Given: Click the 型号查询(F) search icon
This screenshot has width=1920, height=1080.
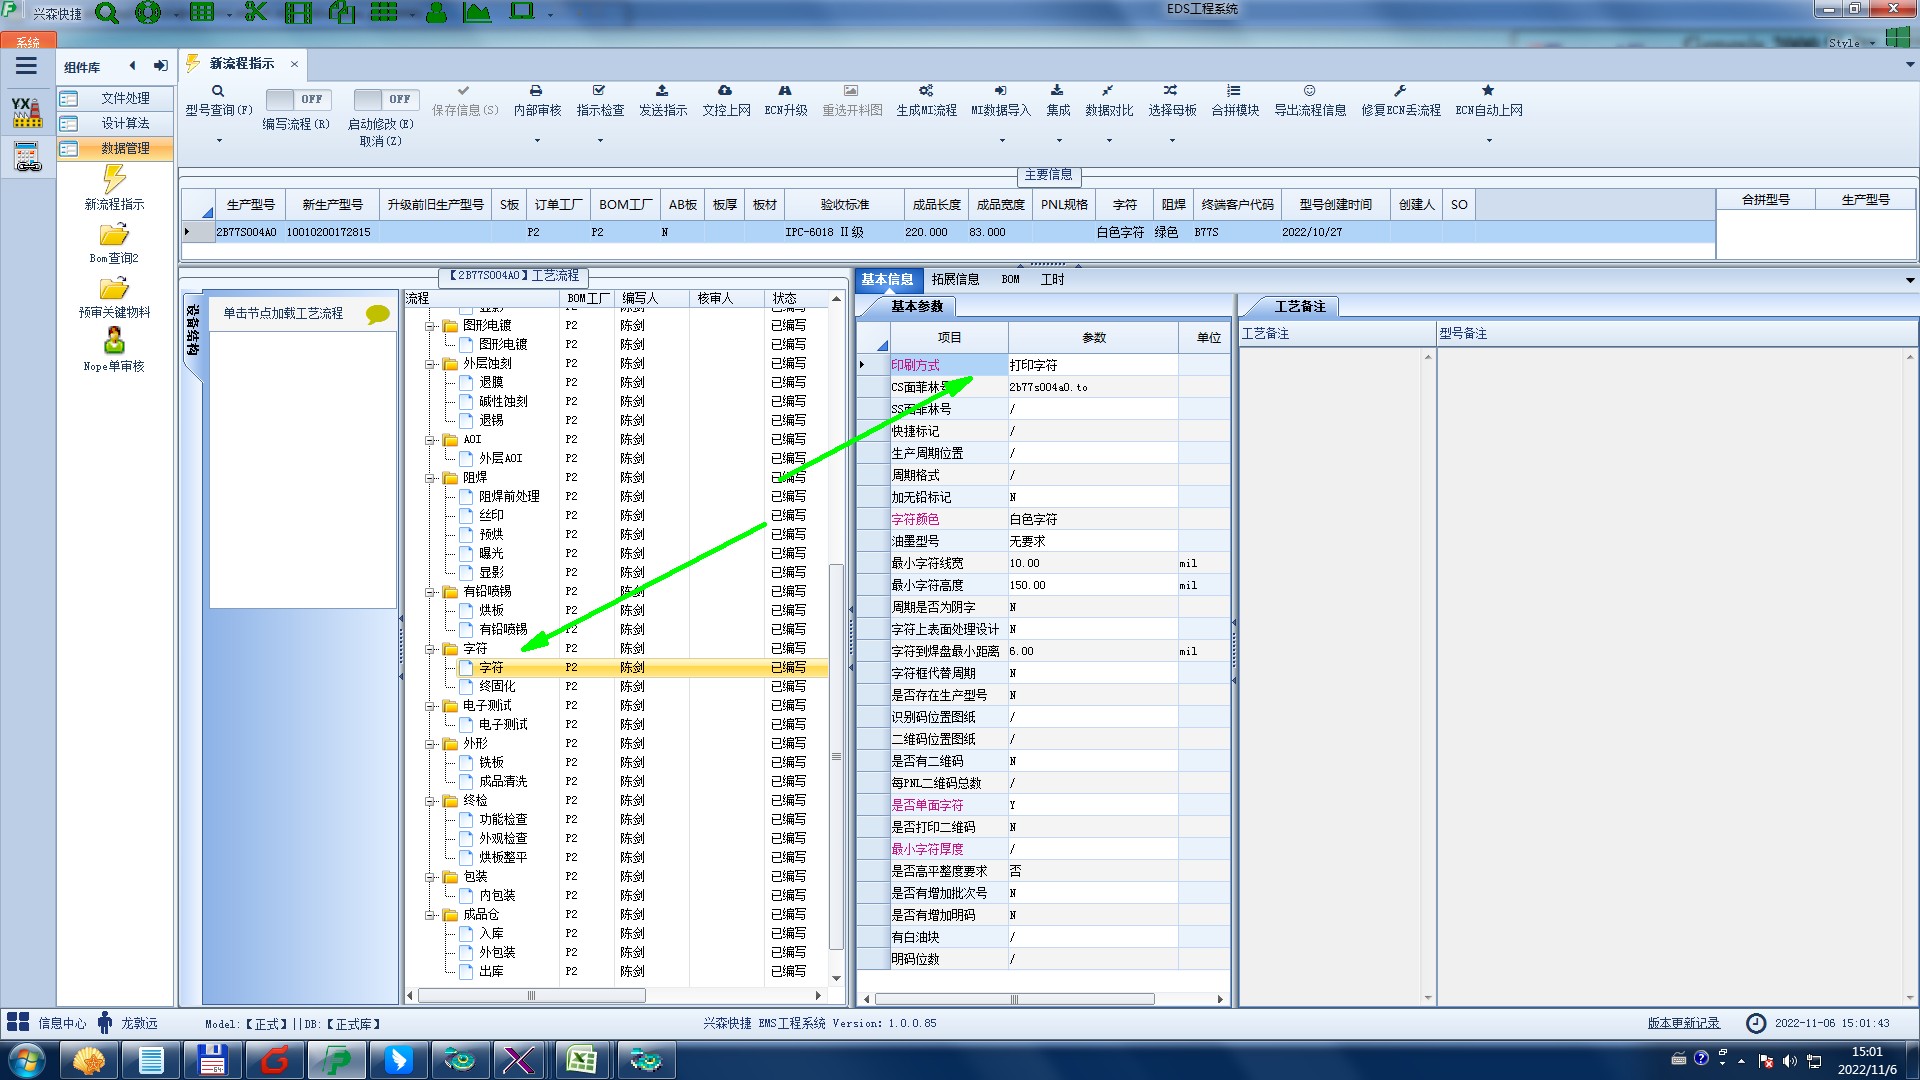Looking at the screenshot, I should point(218,91).
